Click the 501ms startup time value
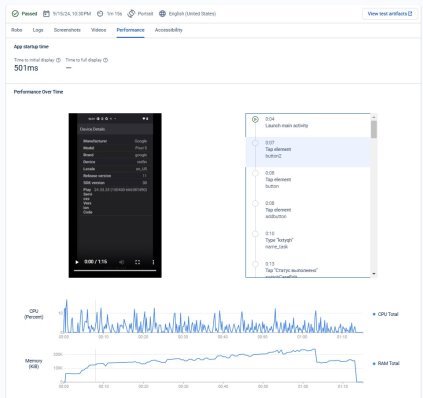 (26, 68)
